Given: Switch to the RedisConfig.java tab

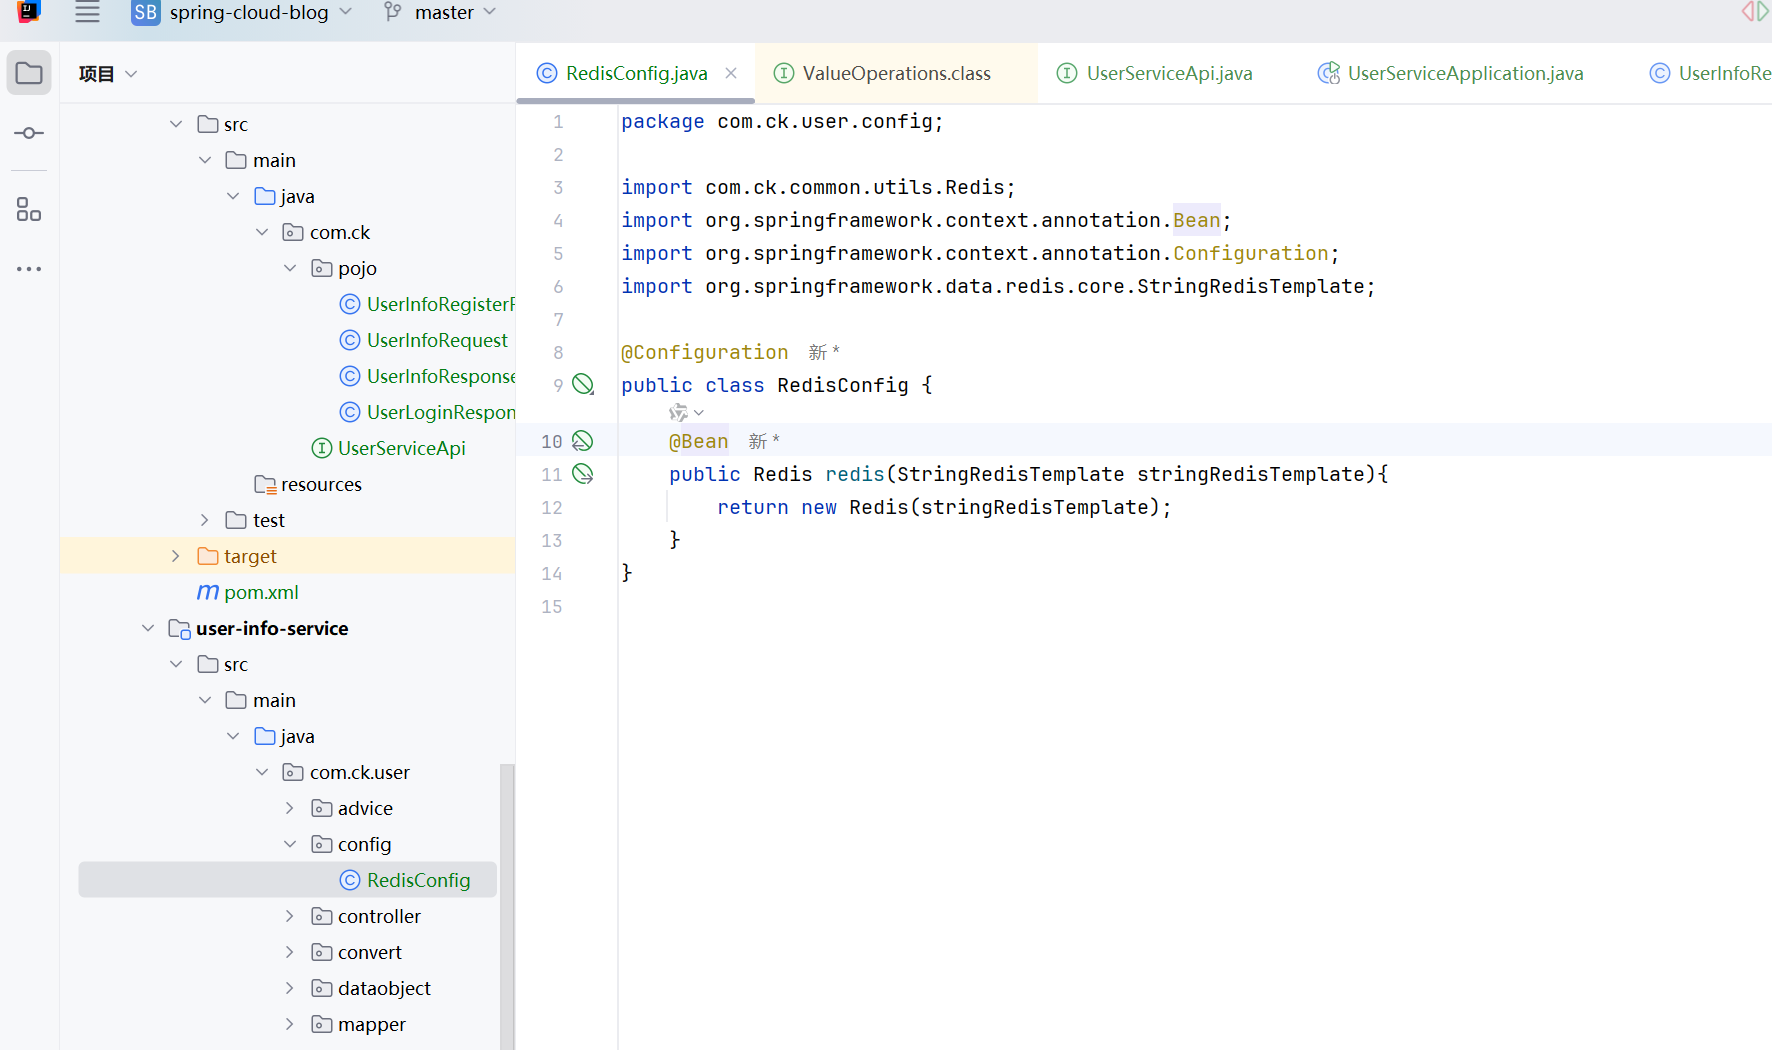Looking at the screenshot, I should pyautogui.click(x=636, y=73).
